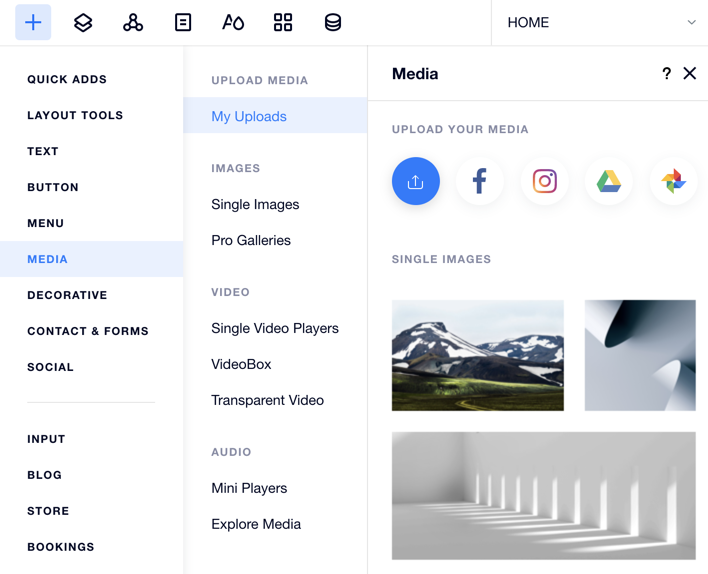Open VideoBox subcategory

coord(241,364)
